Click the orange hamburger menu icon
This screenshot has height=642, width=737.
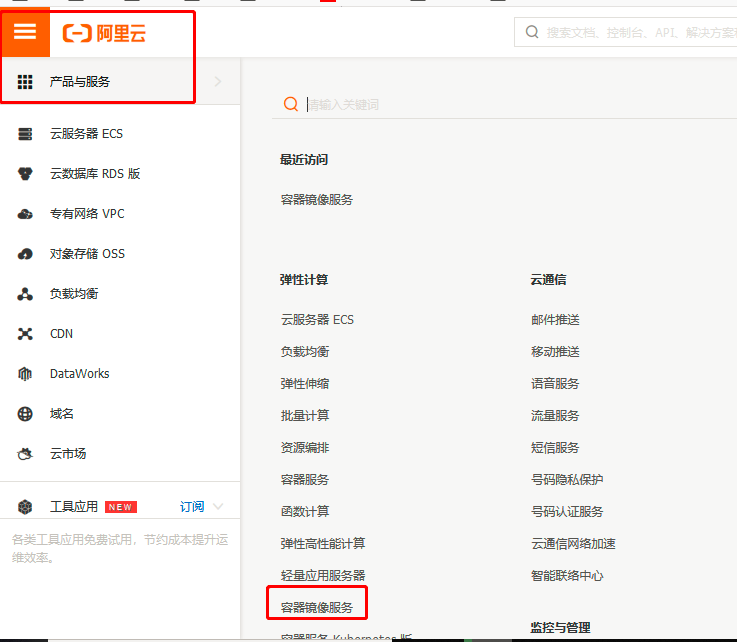25,32
